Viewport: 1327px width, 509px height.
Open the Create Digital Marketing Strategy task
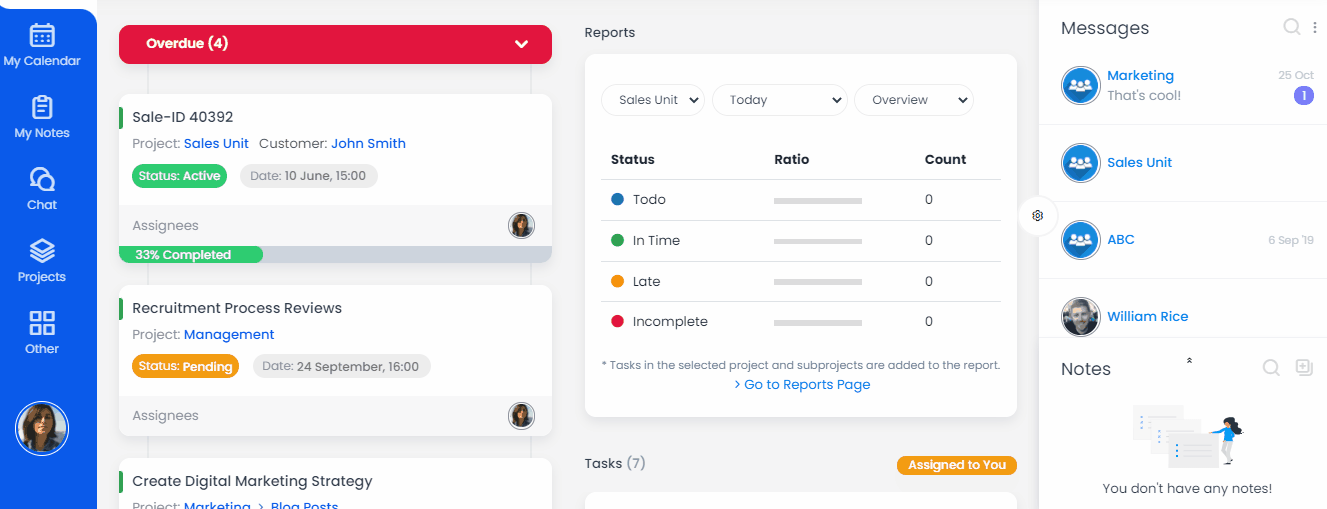[x=252, y=481]
